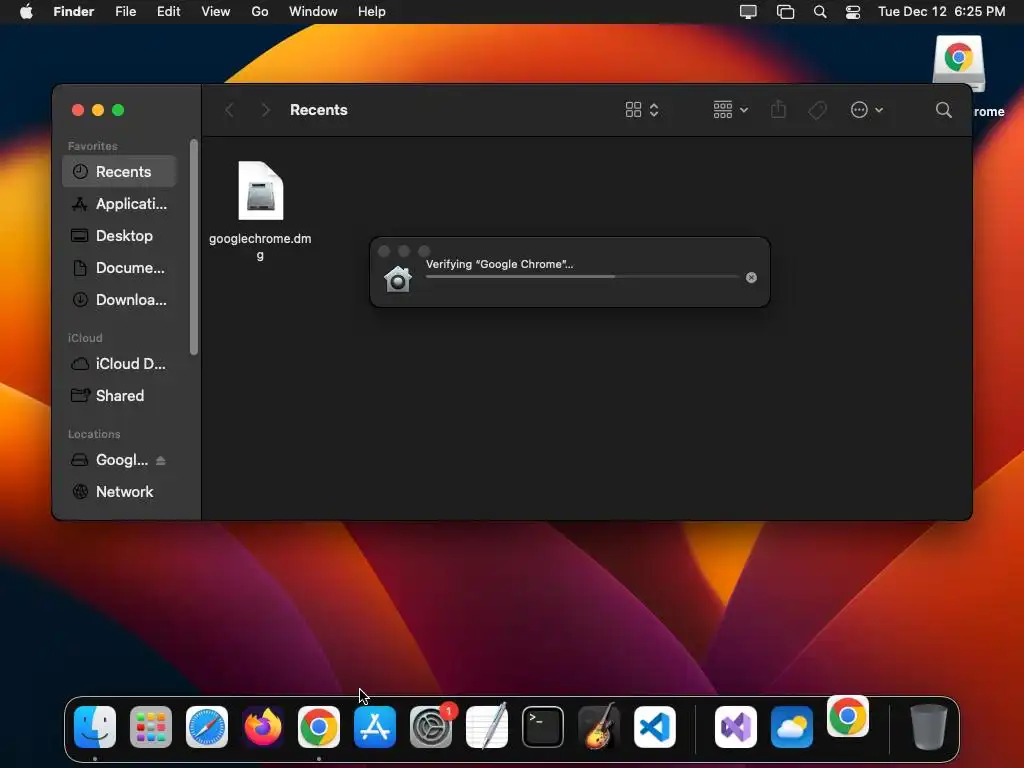Open System Settings with notification badge

(x=431, y=727)
